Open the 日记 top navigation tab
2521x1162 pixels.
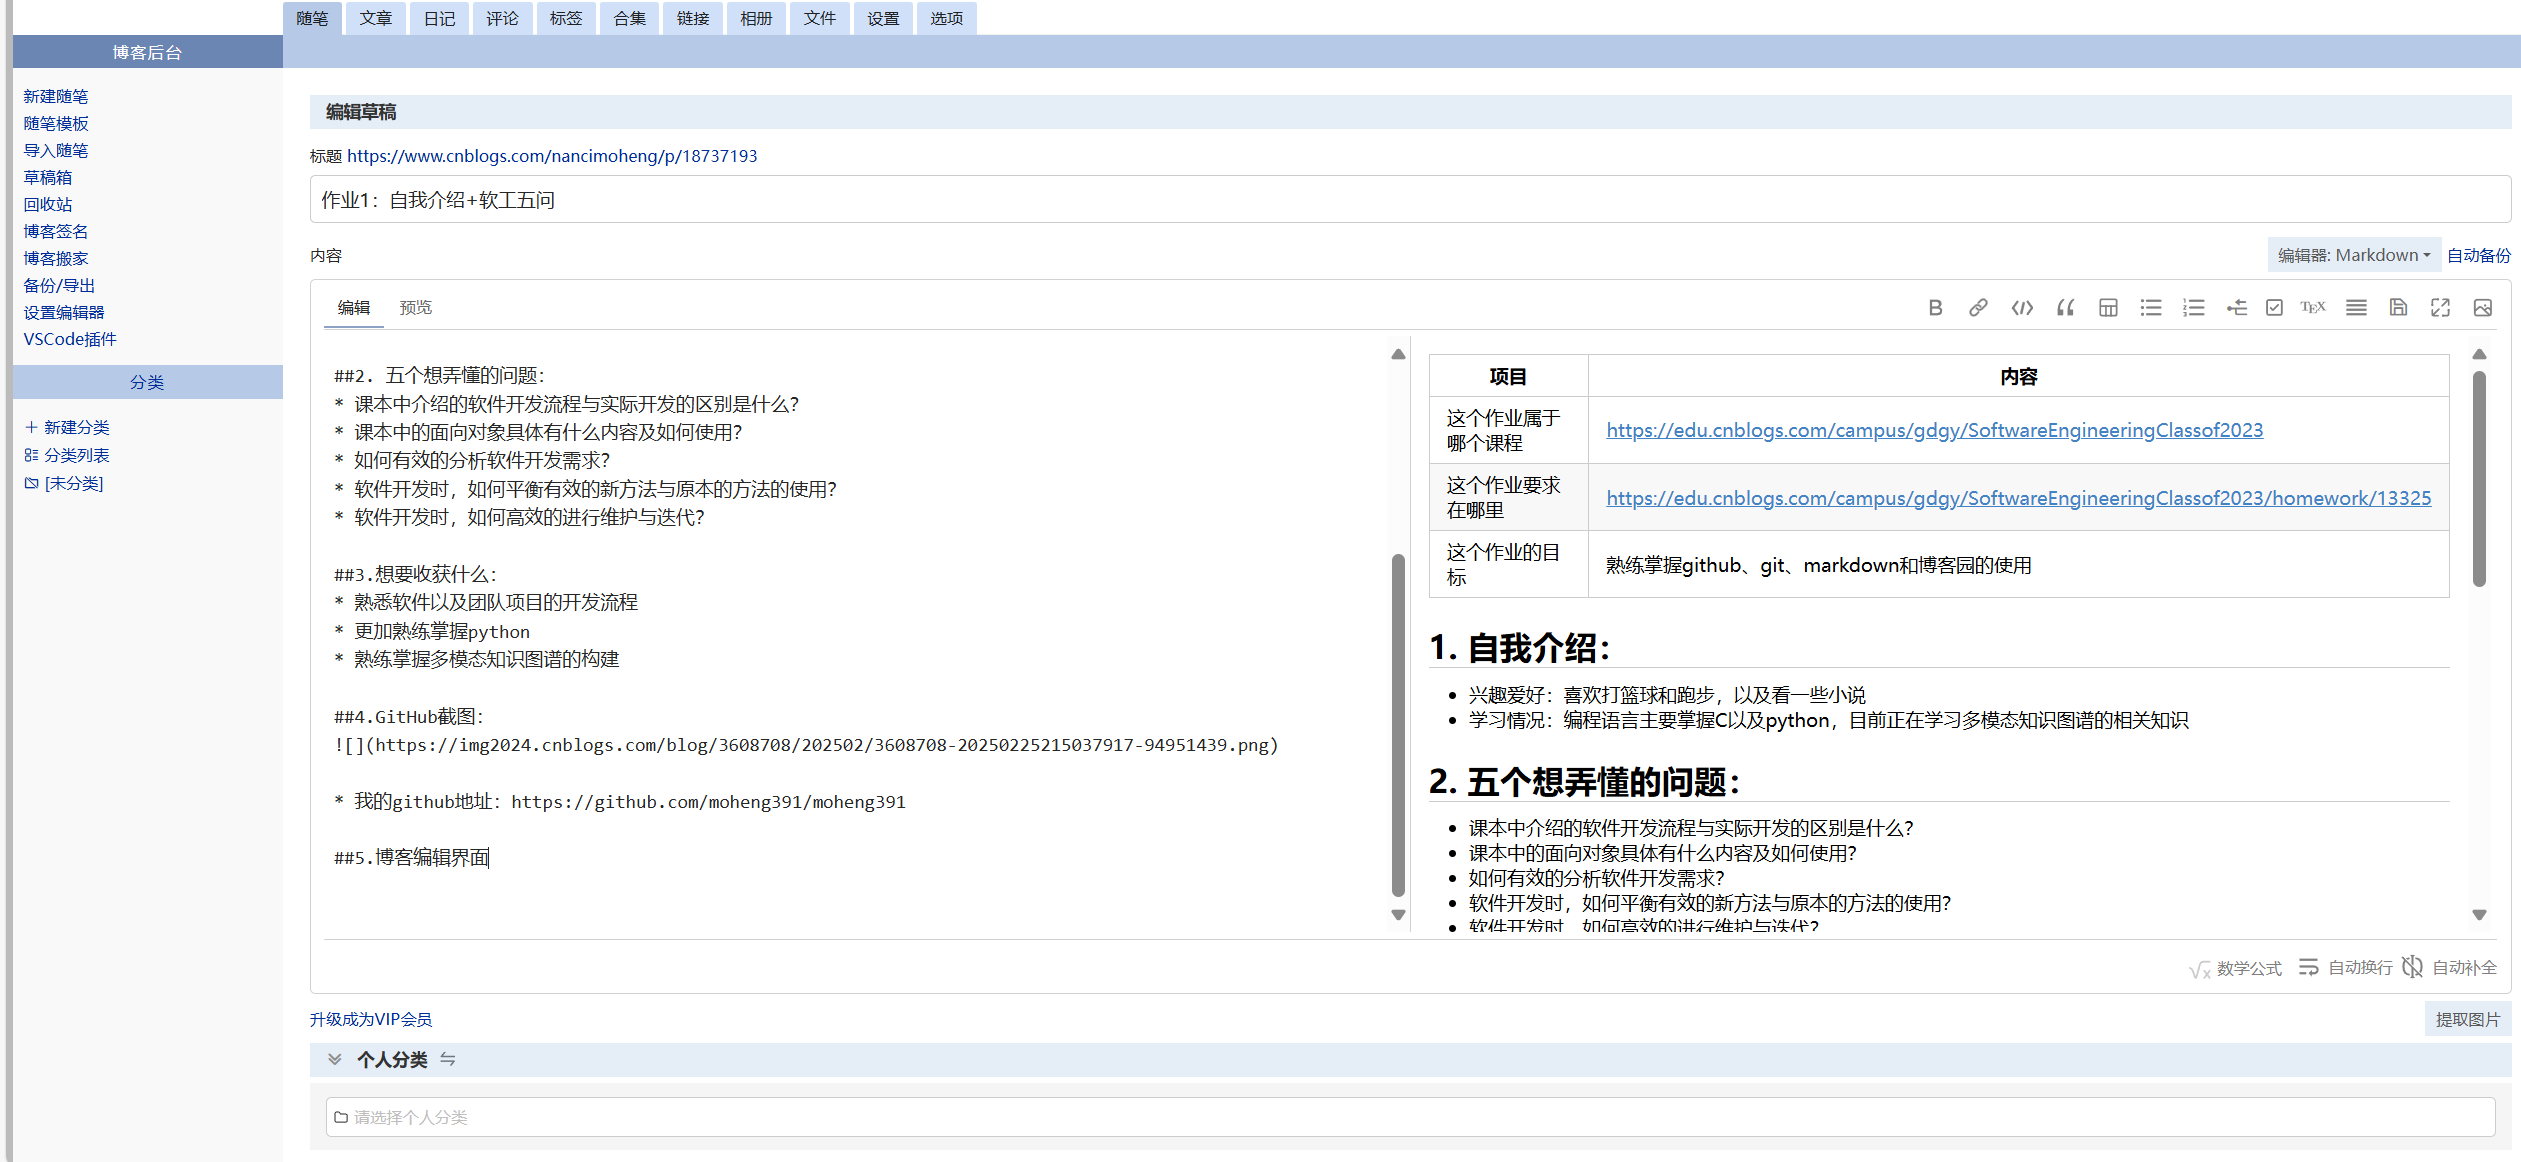point(439,18)
